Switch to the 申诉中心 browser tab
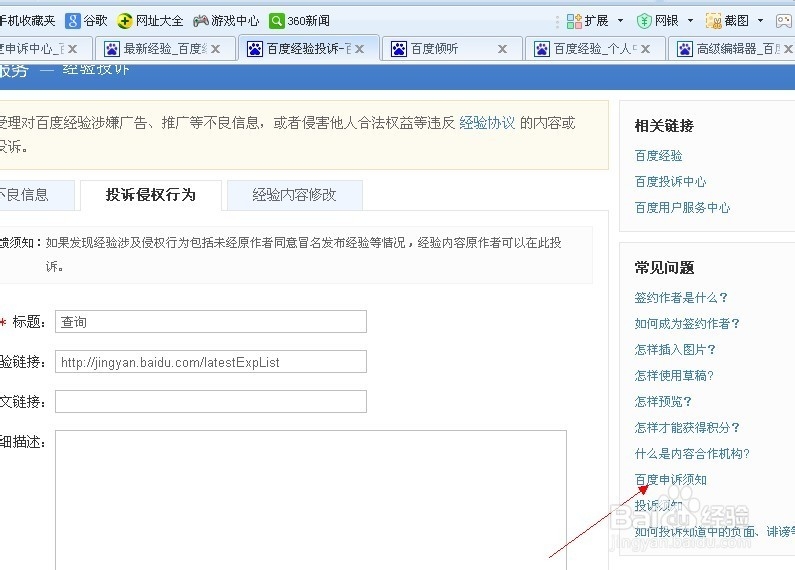 pyautogui.click(x=31, y=49)
